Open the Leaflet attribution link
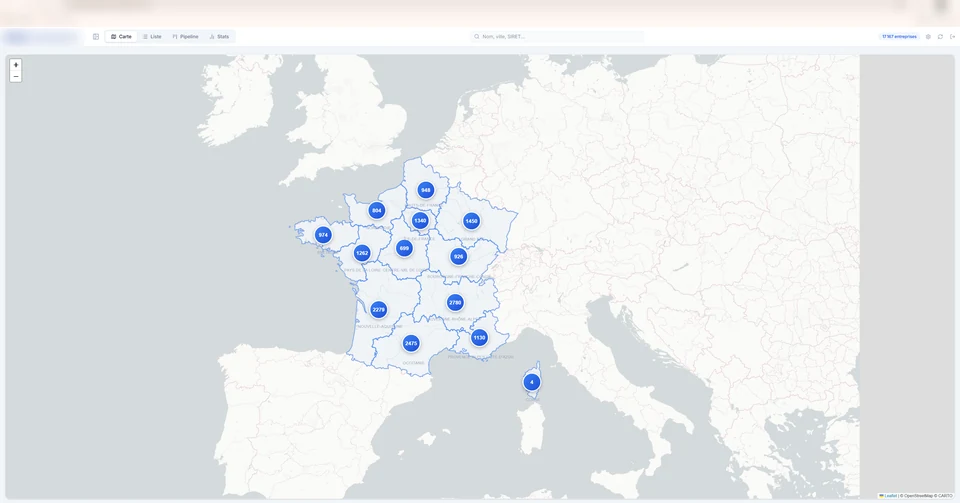Viewport: 960px width, 503px height. click(888, 496)
